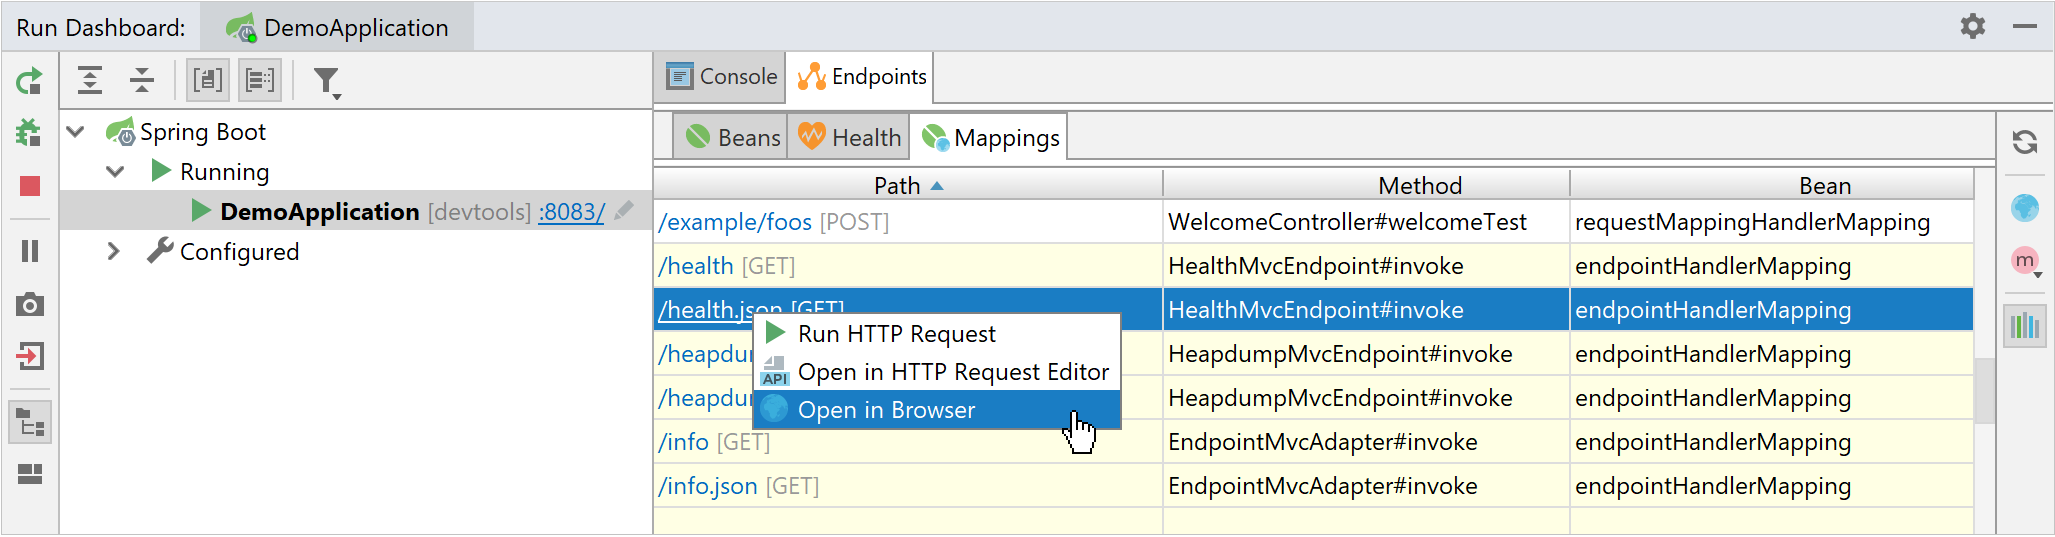The image size is (2055, 537).
Task: Click the pencil edit icon beside DemoApplication
Action: click(x=624, y=211)
